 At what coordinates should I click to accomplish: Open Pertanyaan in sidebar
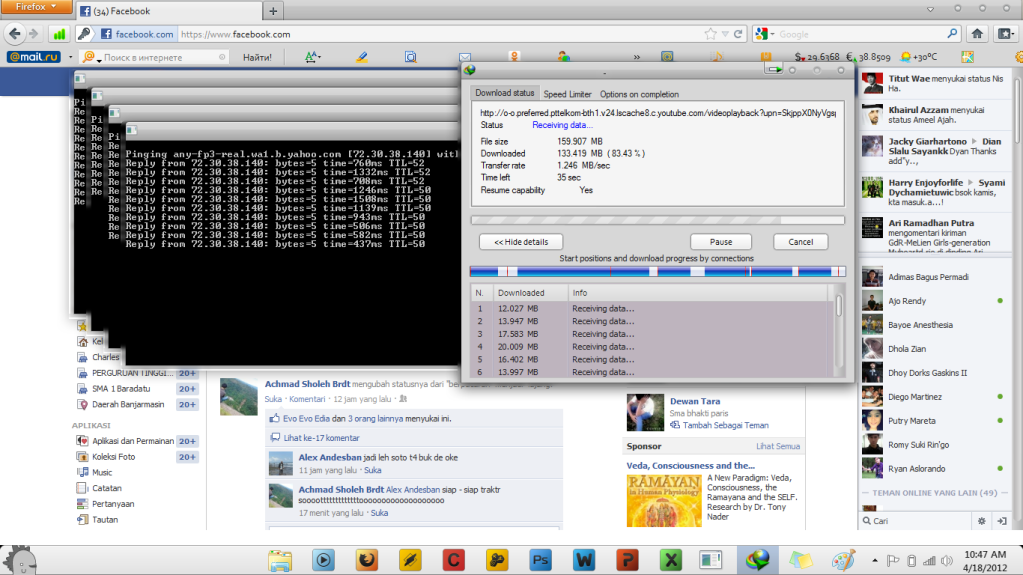coord(113,503)
